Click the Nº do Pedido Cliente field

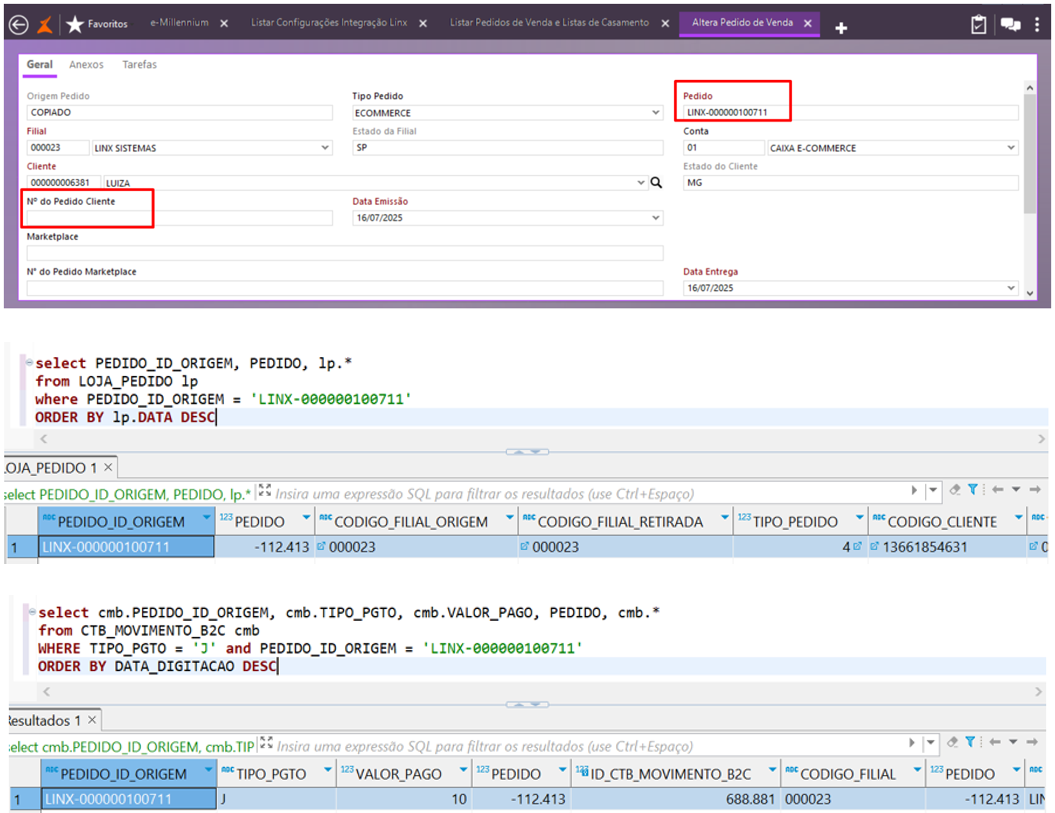pyautogui.click(x=180, y=217)
